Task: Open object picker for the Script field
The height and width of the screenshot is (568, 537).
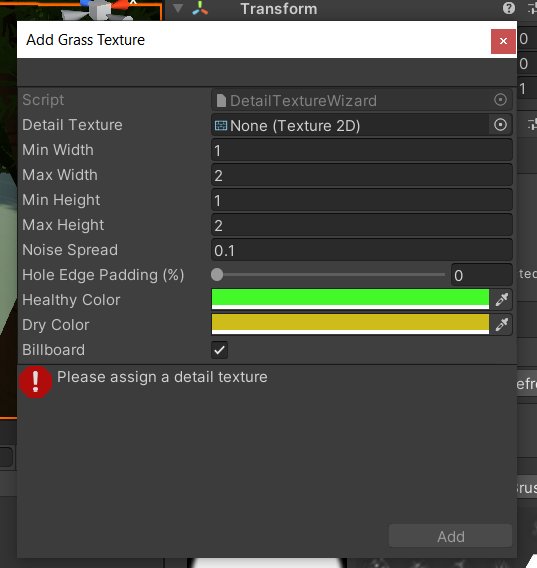Action: pyautogui.click(x=500, y=100)
